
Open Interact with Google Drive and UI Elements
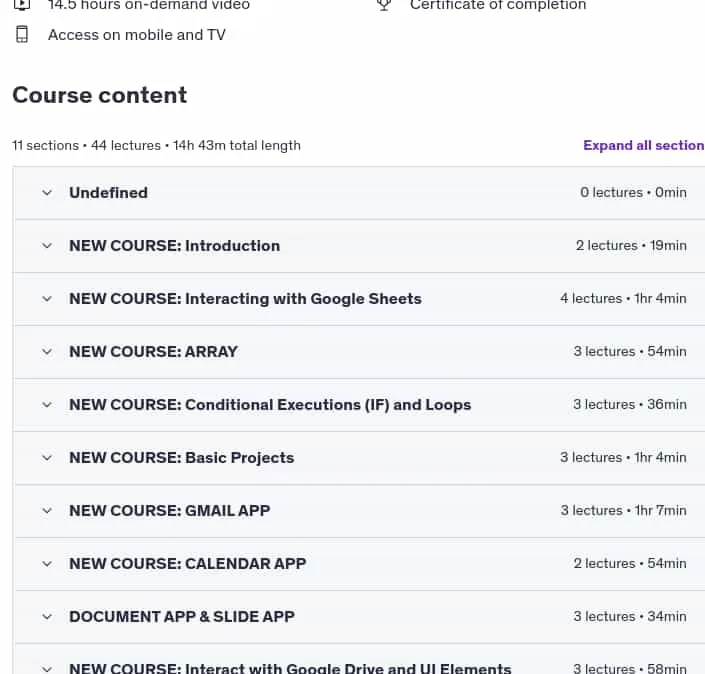tap(290, 668)
